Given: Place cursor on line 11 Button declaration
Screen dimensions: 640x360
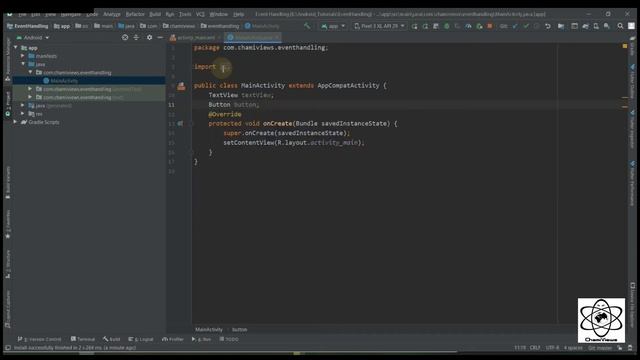Looking at the screenshot, I should (233, 104).
